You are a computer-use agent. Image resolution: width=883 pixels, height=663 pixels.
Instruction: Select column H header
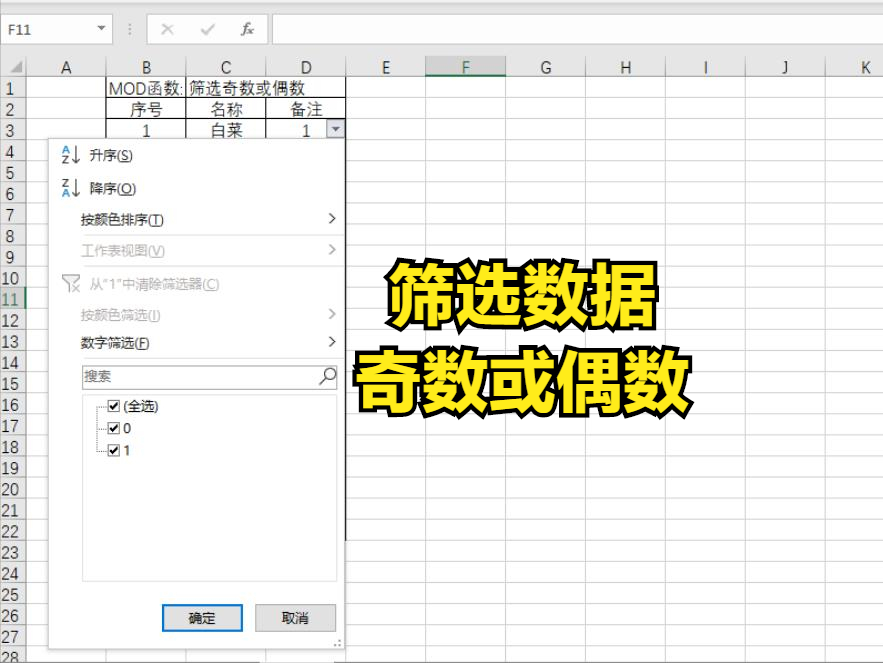tap(626, 67)
